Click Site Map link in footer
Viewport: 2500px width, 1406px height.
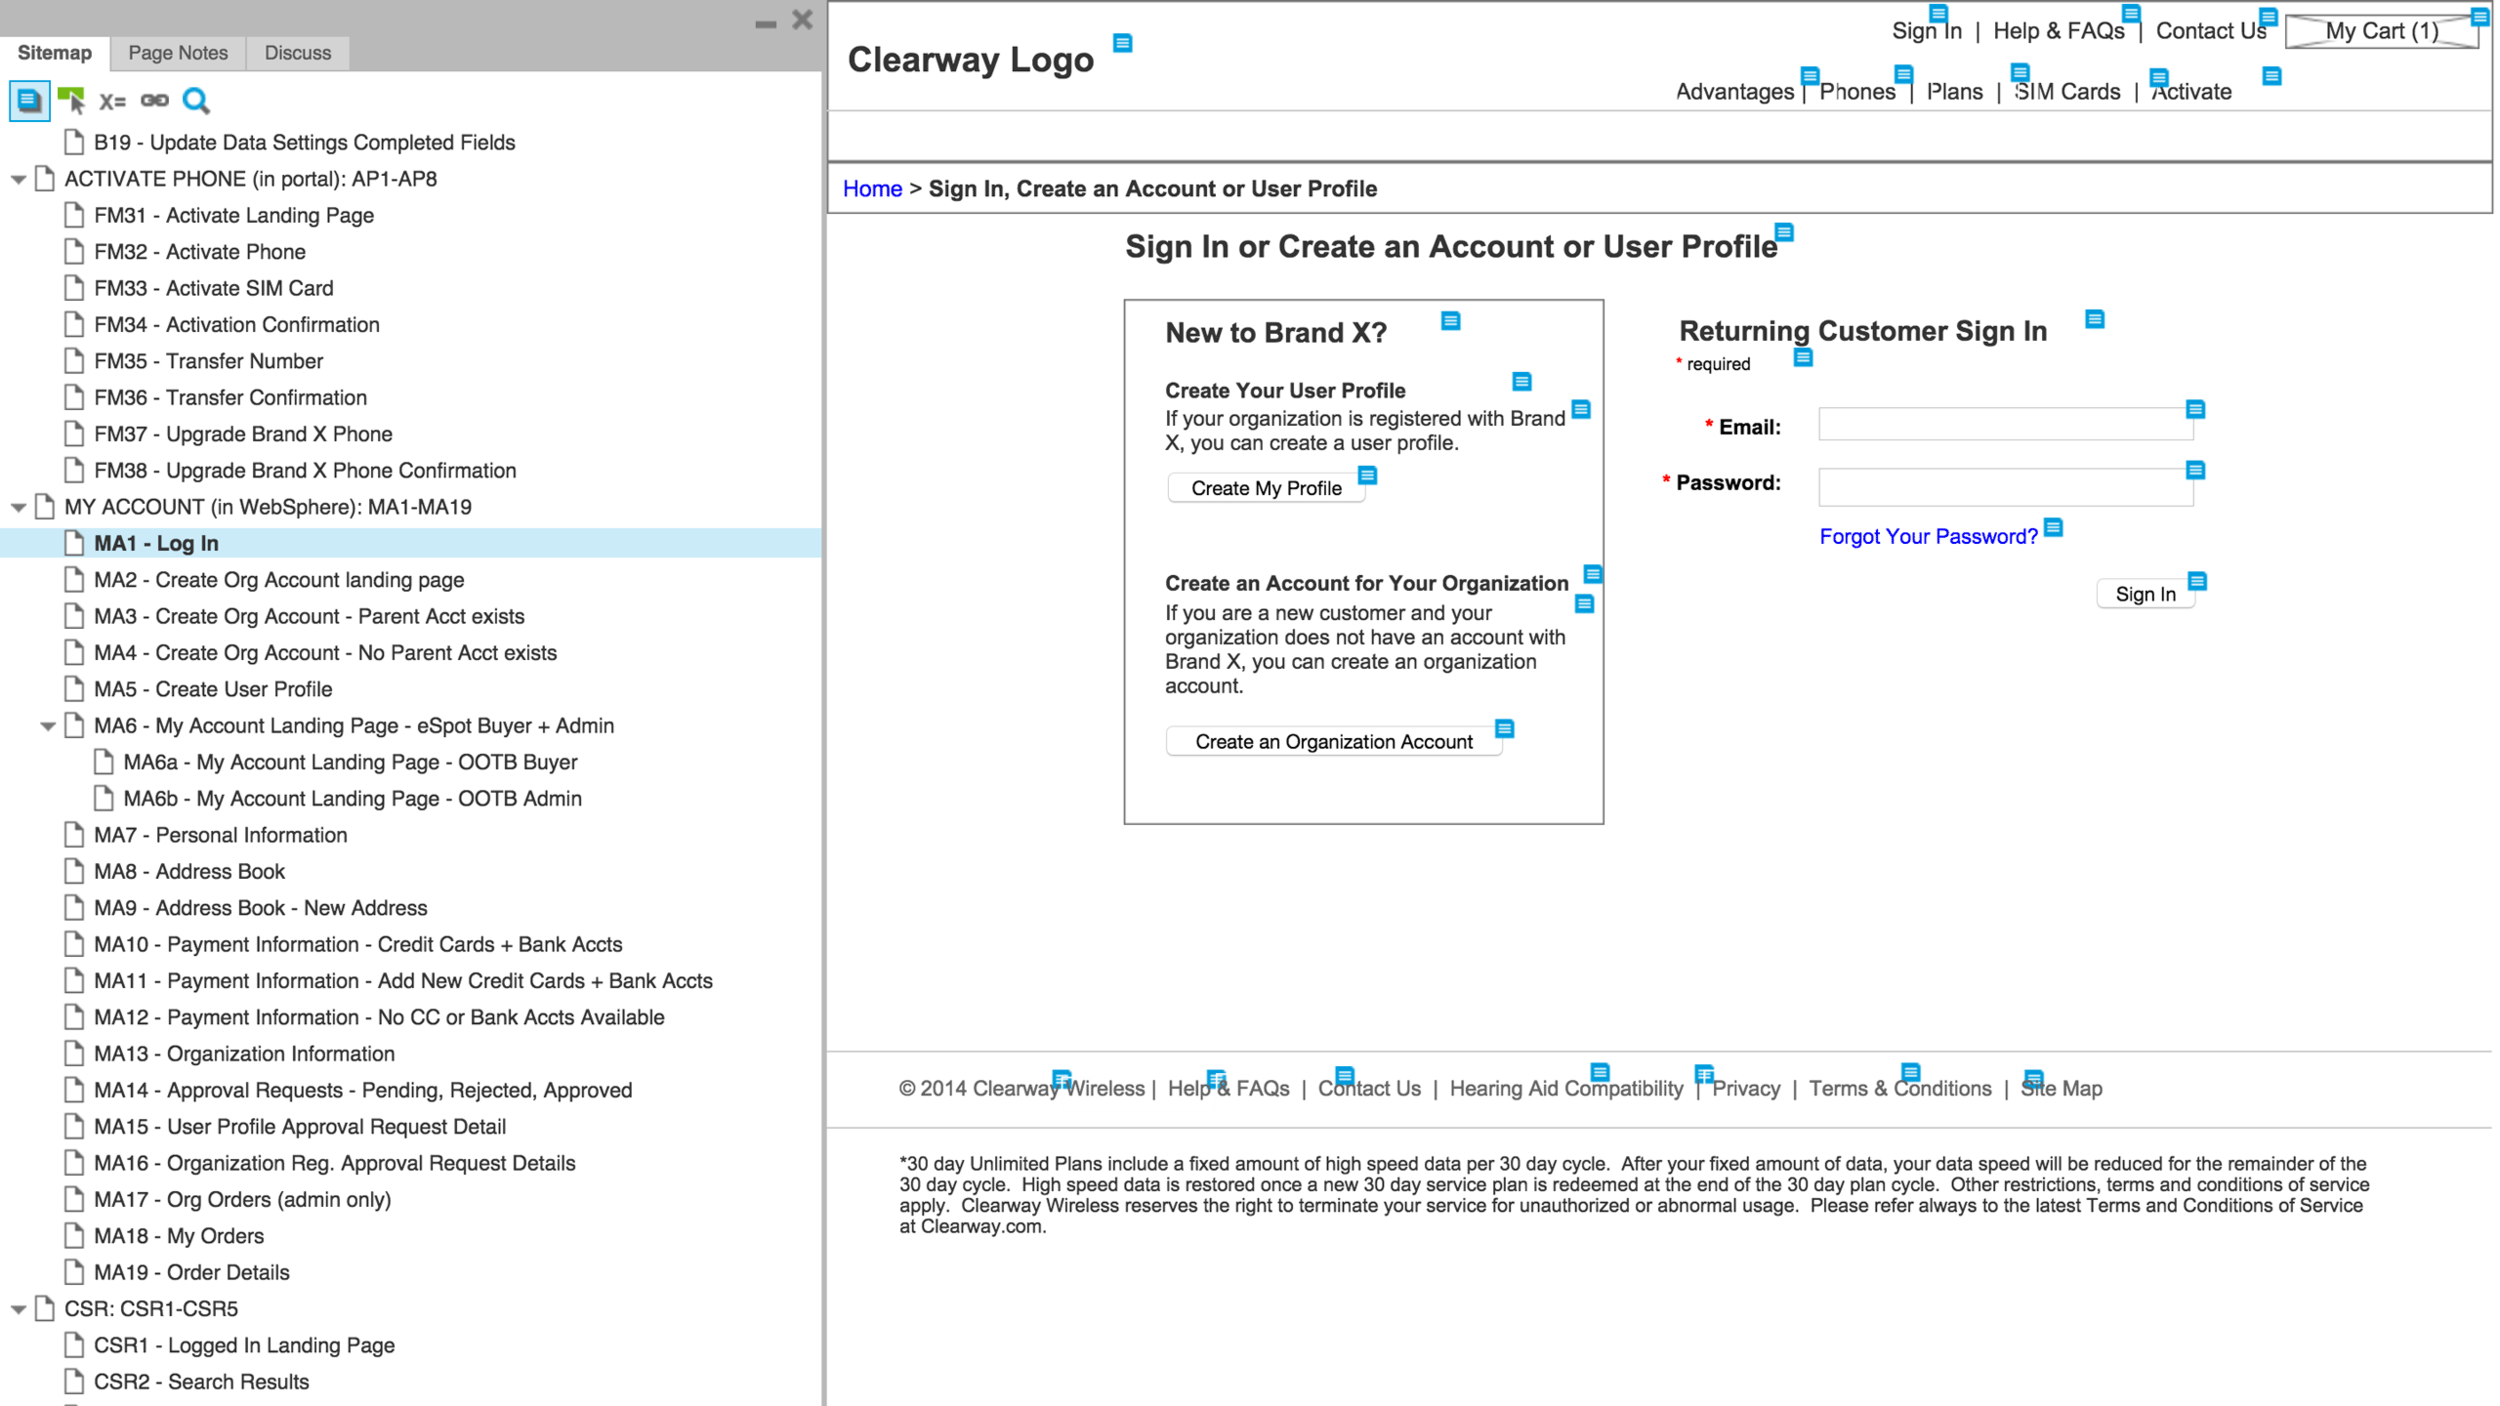pyautogui.click(x=2061, y=1089)
